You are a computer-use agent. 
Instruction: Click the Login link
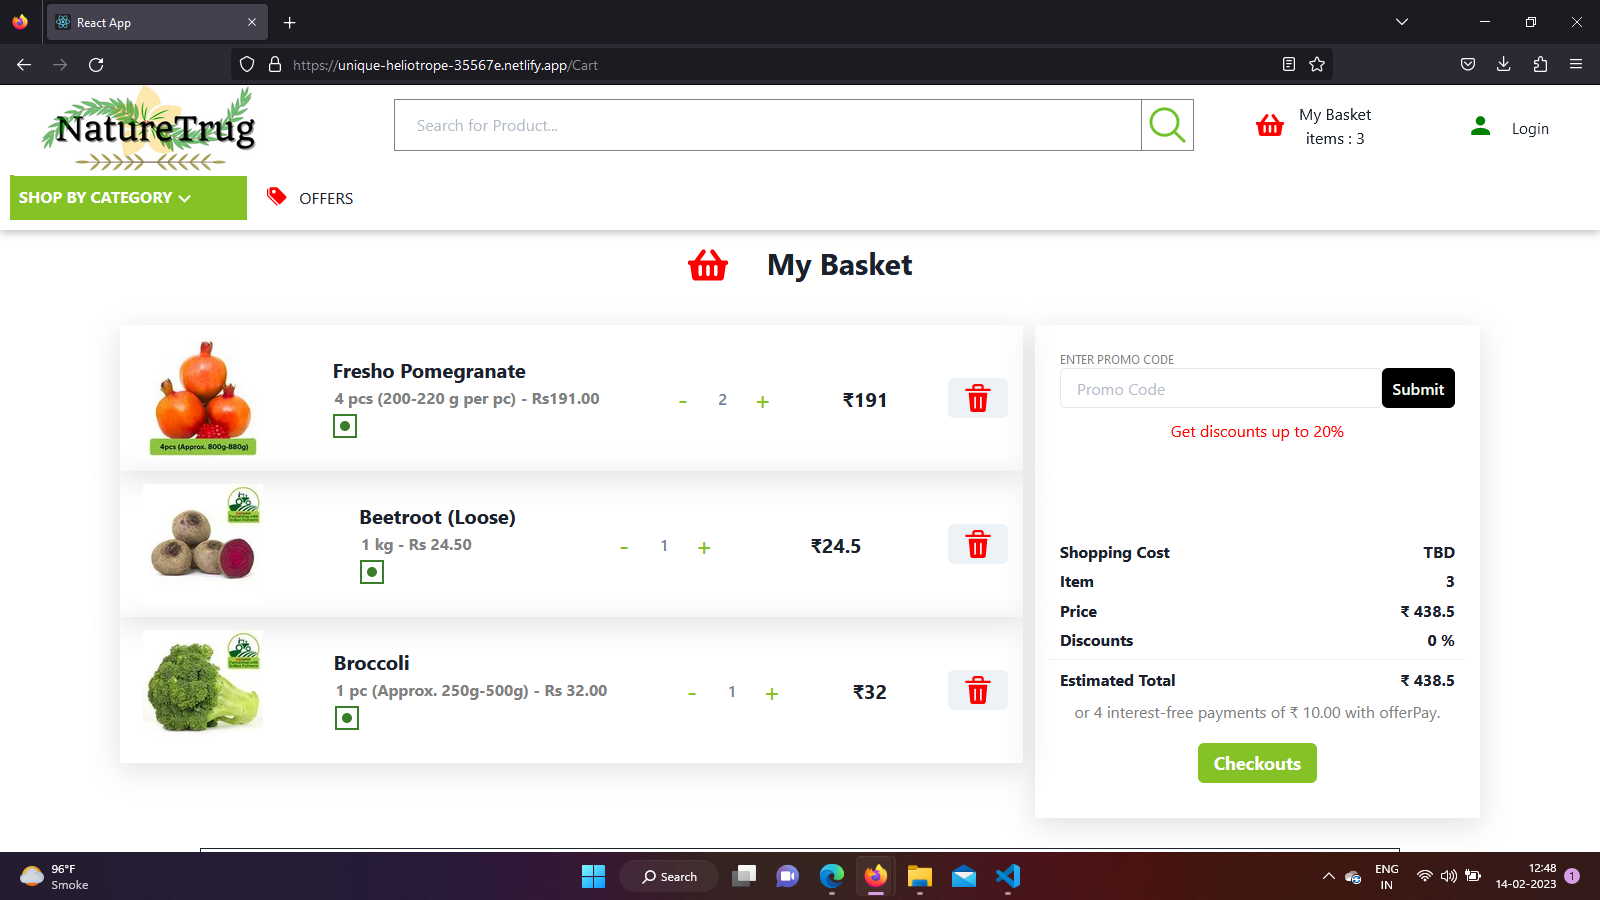click(x=1530, y=128)
